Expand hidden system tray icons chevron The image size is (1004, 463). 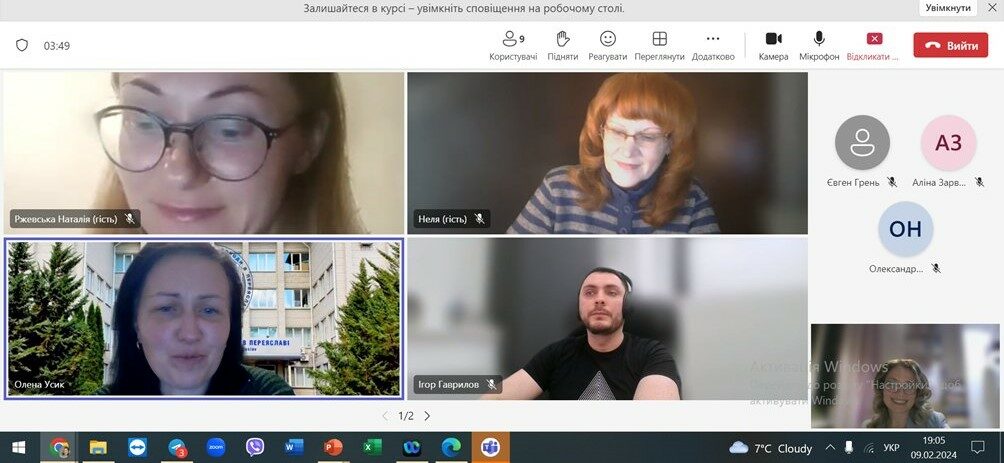point(831,448)
